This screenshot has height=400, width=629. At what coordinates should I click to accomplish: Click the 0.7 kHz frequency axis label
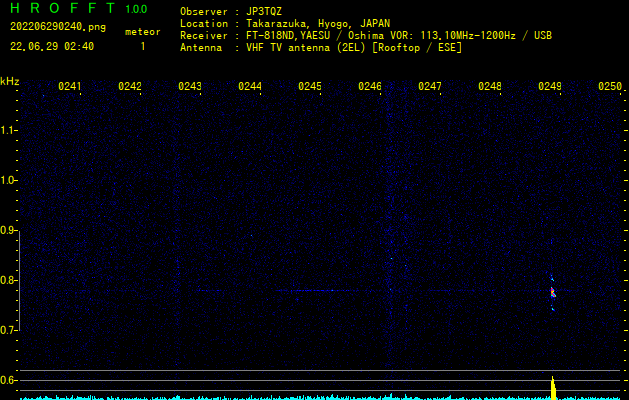click(x=9, y=330)
